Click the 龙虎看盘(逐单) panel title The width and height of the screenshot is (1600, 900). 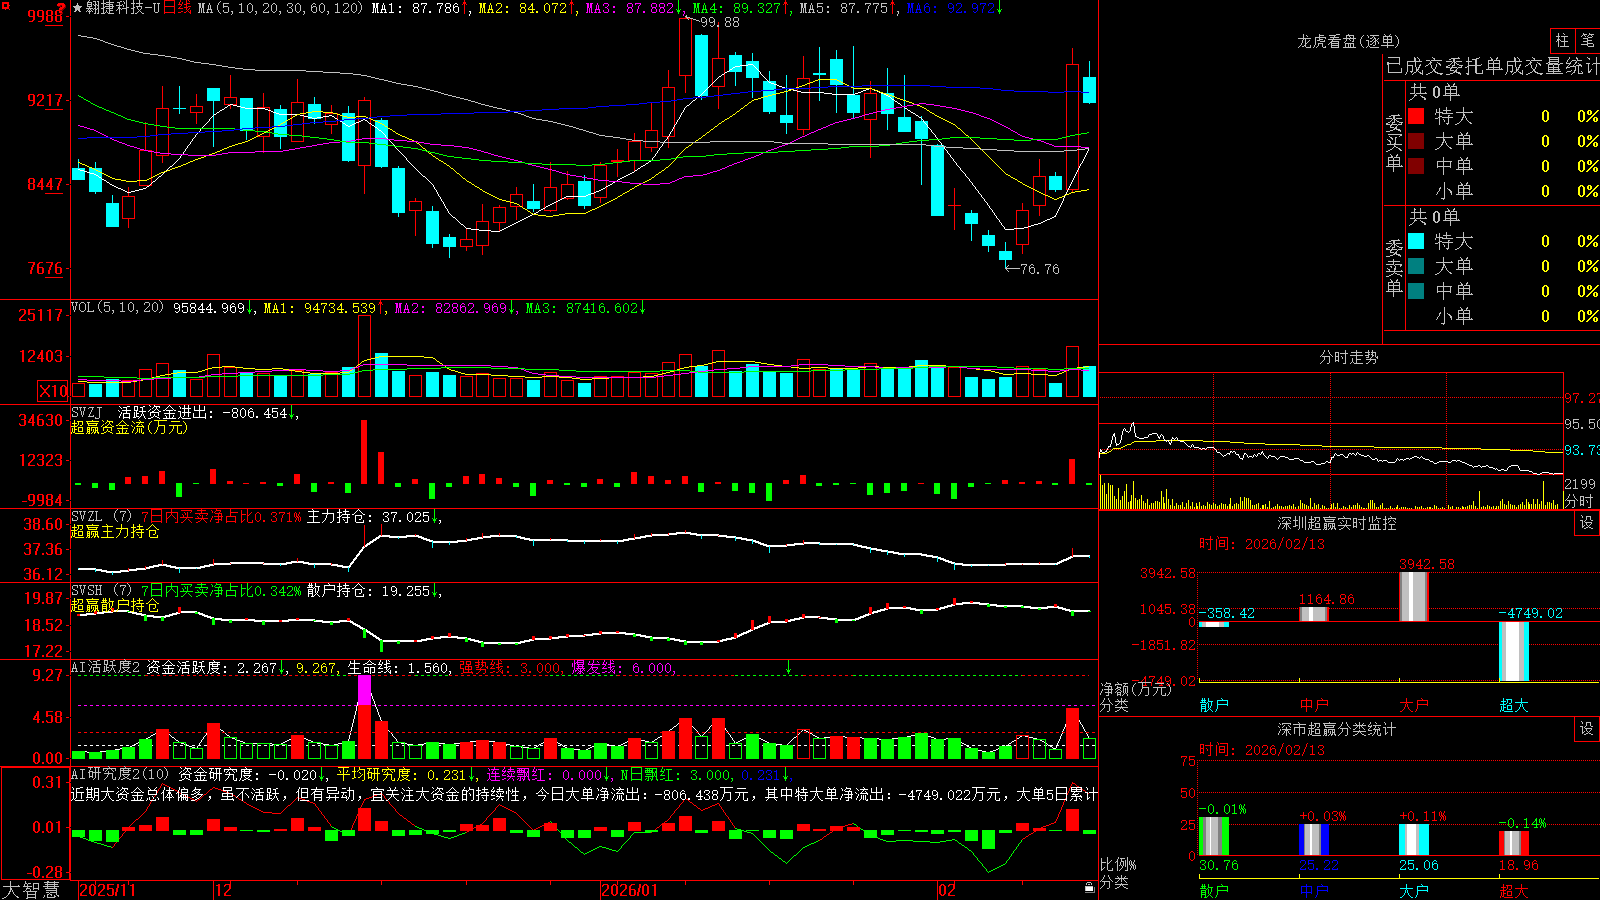tap(1349, 41)
